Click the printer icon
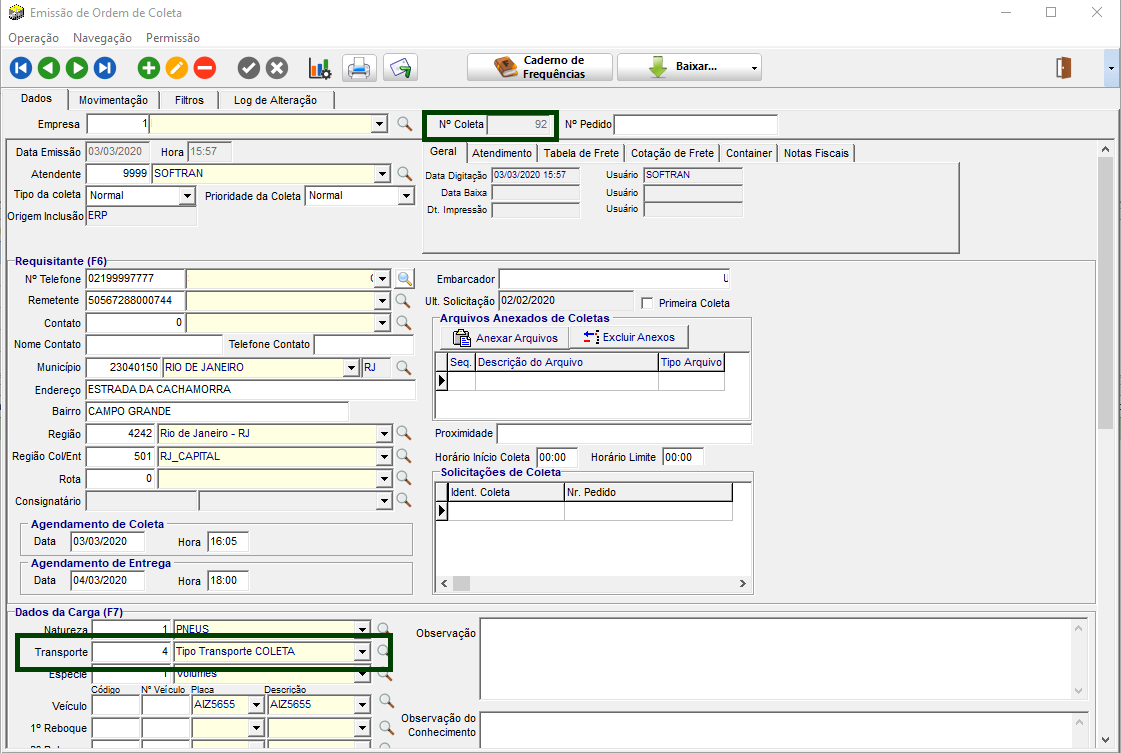Screen dimensions: 1121x753 point(358,68)
